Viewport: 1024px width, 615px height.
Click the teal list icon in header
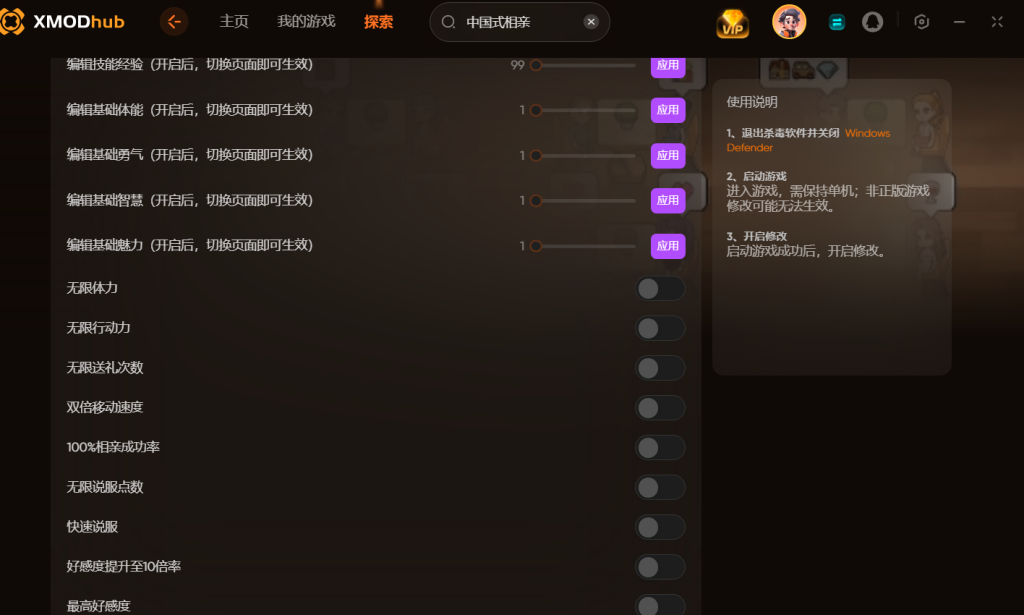[837, 23]
